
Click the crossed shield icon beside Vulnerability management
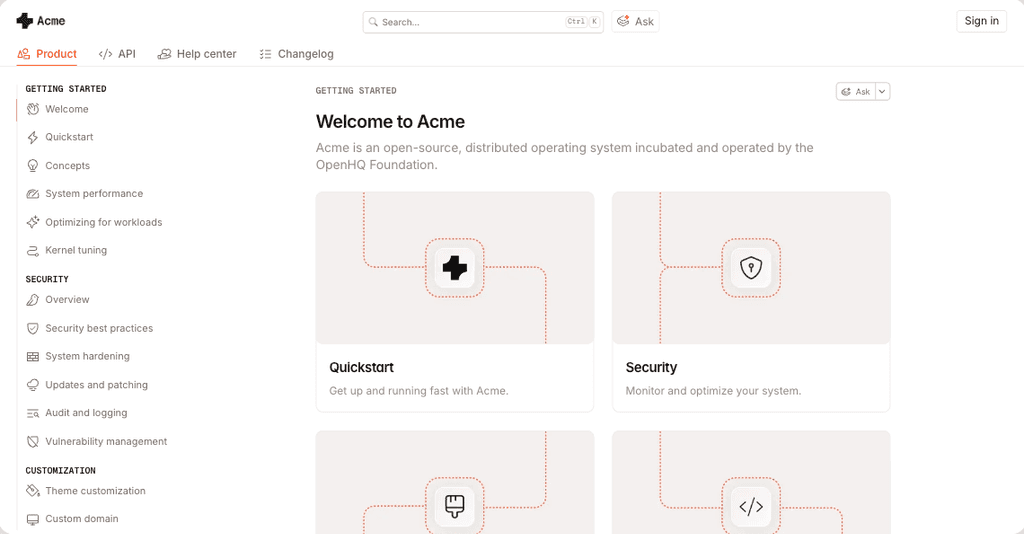tap(33, 442)
